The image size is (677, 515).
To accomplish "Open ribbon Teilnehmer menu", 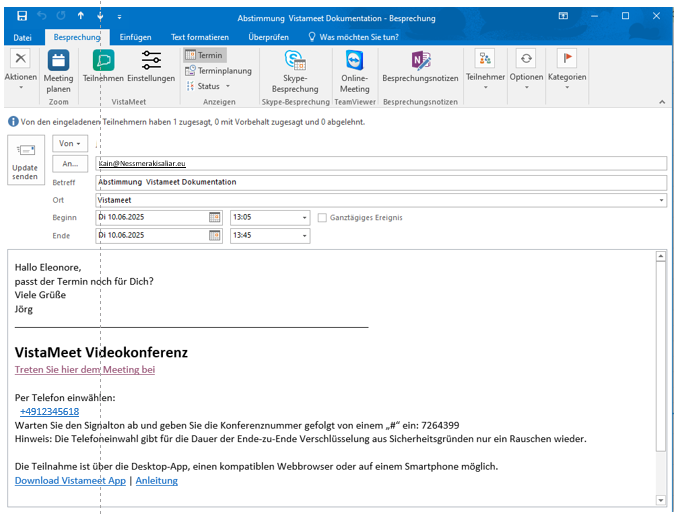I will pos(485,69).
